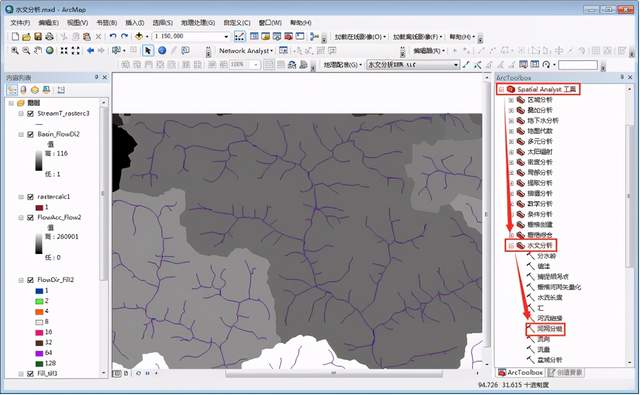This screenshot has width=640, height=395.
Task: Open the 插入(I) menu
Action: [x=134, y=22]
